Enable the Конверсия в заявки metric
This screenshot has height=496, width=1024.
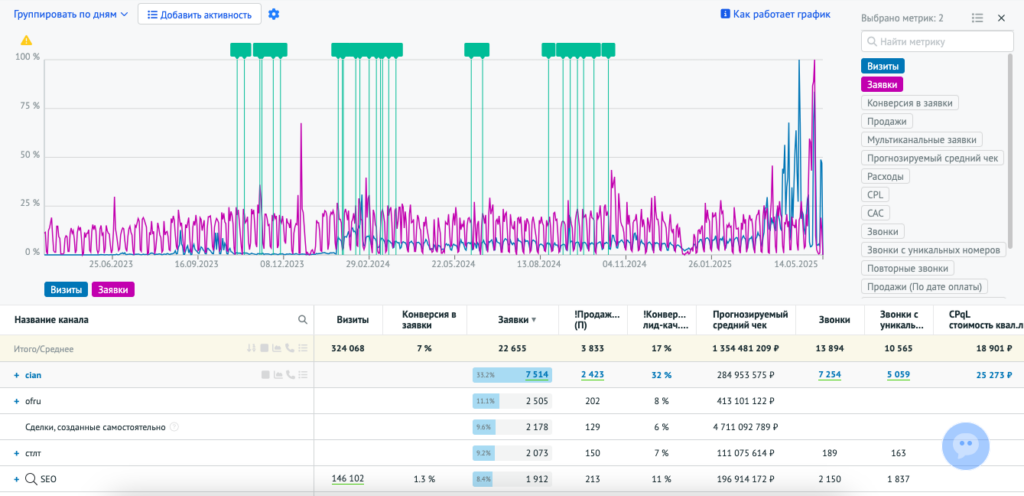[x=910, y=103]
